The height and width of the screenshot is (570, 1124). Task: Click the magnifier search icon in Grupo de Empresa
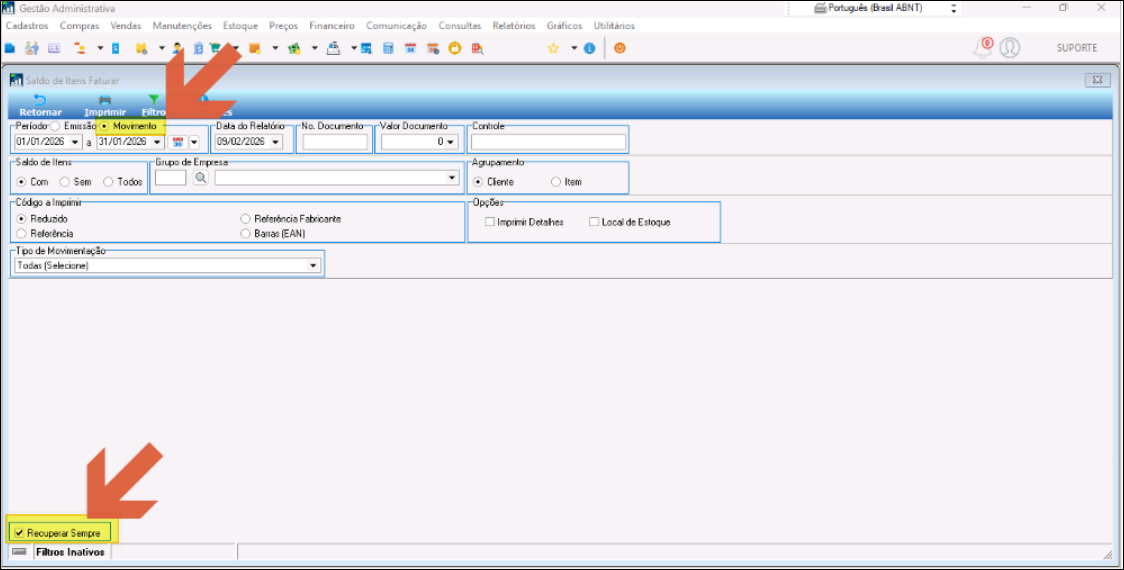click(x=200, y=178)
